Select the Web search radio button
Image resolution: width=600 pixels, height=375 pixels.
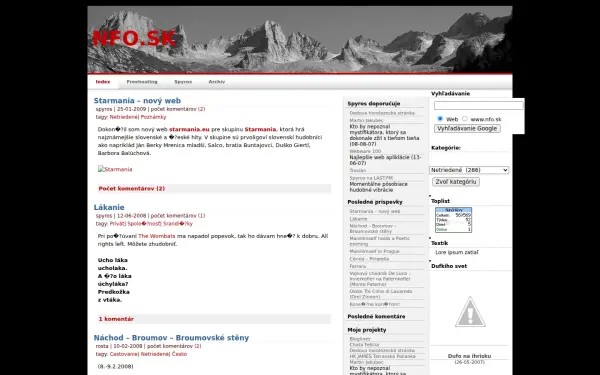click(x=440, y=119)
